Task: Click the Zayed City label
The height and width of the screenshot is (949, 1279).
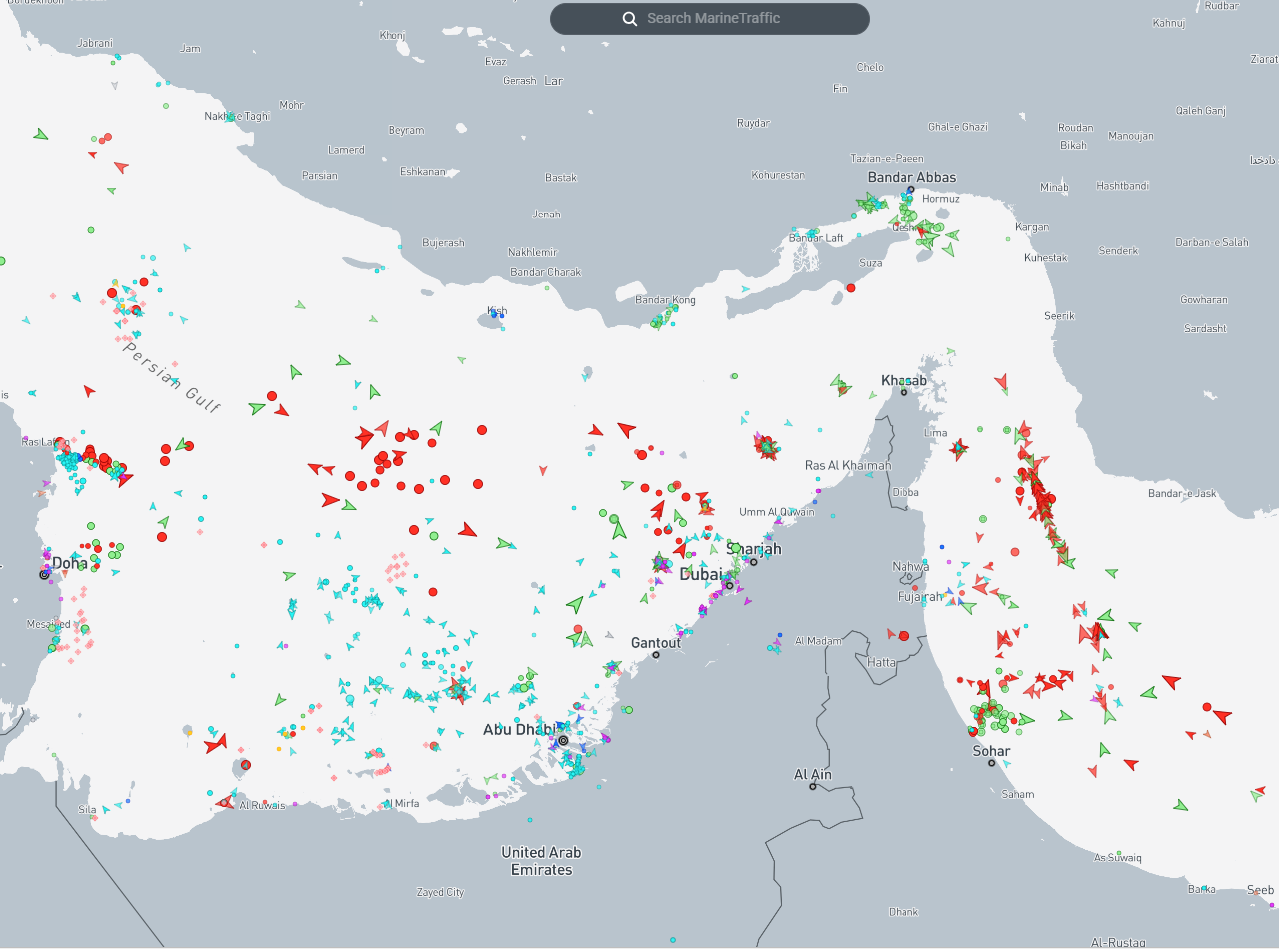Action: coord(440,892)
